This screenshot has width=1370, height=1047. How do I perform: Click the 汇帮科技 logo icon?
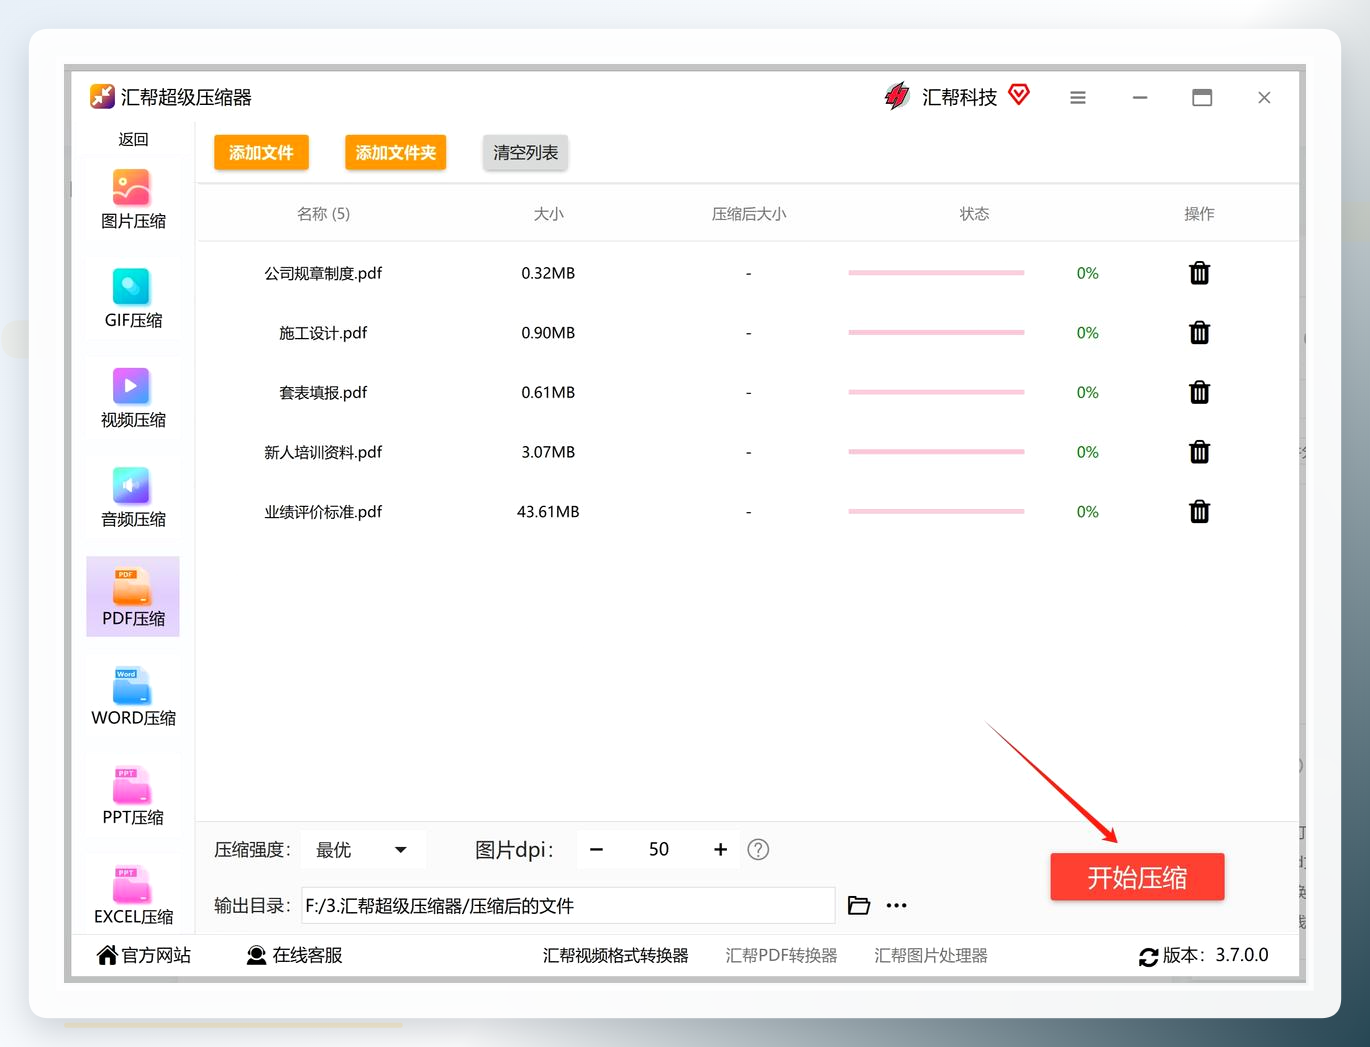click(x=897, y=96)
